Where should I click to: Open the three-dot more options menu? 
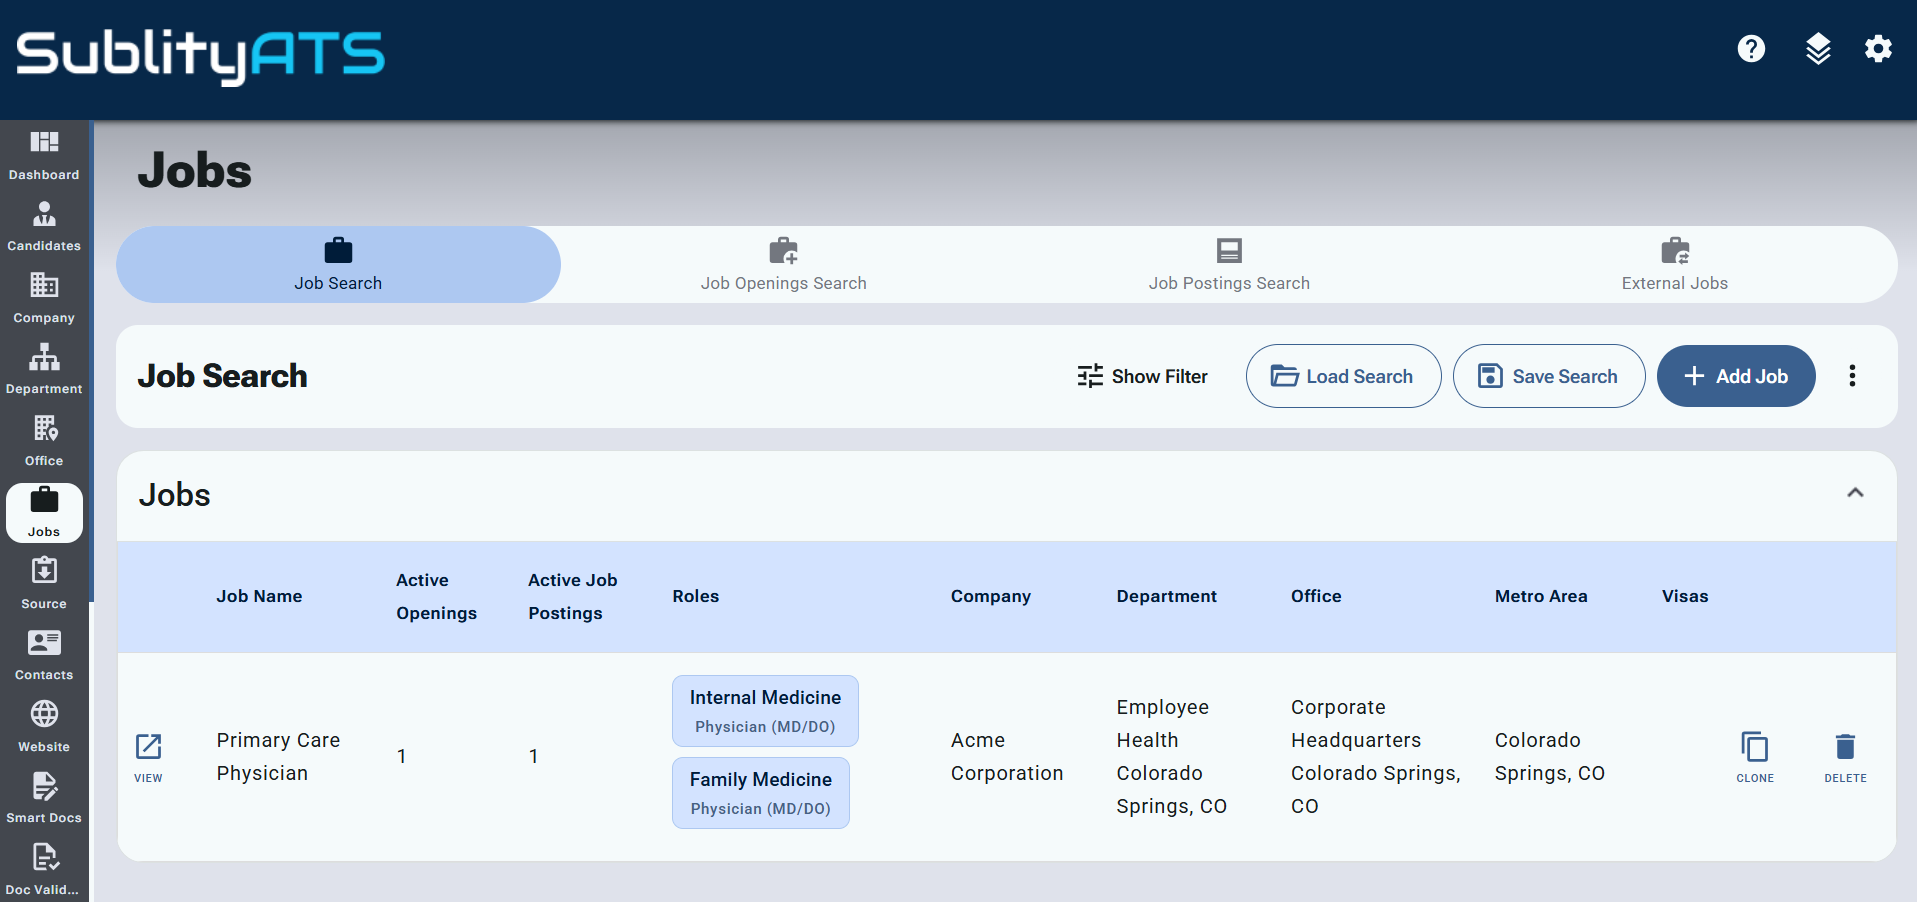point(1852,376)
